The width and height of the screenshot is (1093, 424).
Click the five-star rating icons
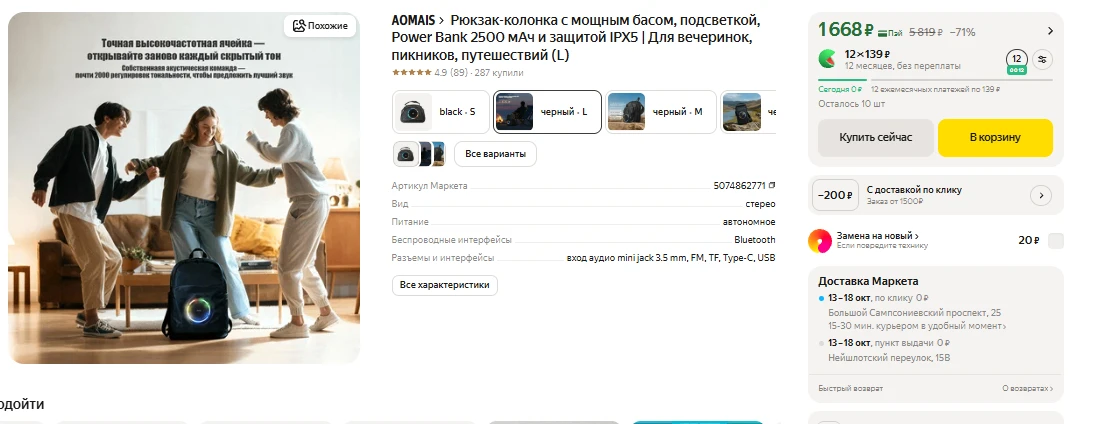411,73
